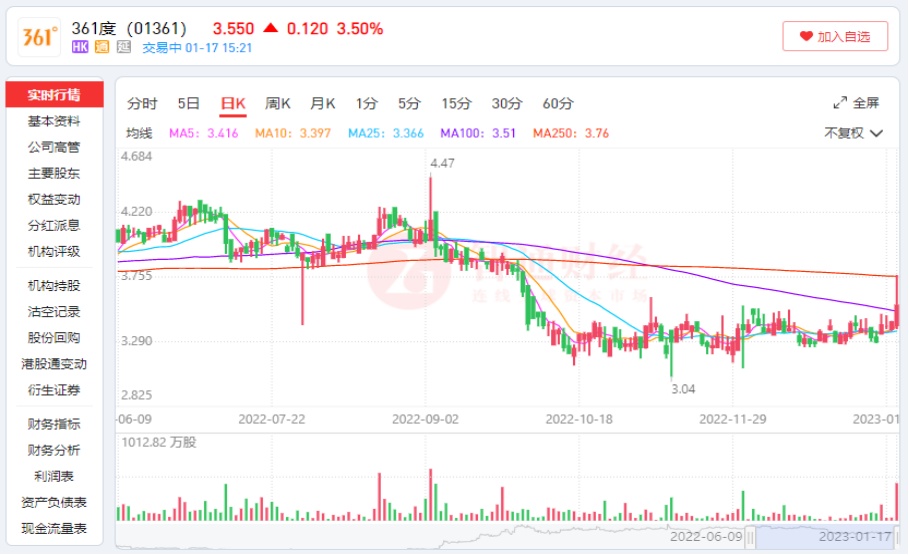Screen dimensions: 909x555
Task: Click the 361° company logo icon
Action: tap(39, 37)
